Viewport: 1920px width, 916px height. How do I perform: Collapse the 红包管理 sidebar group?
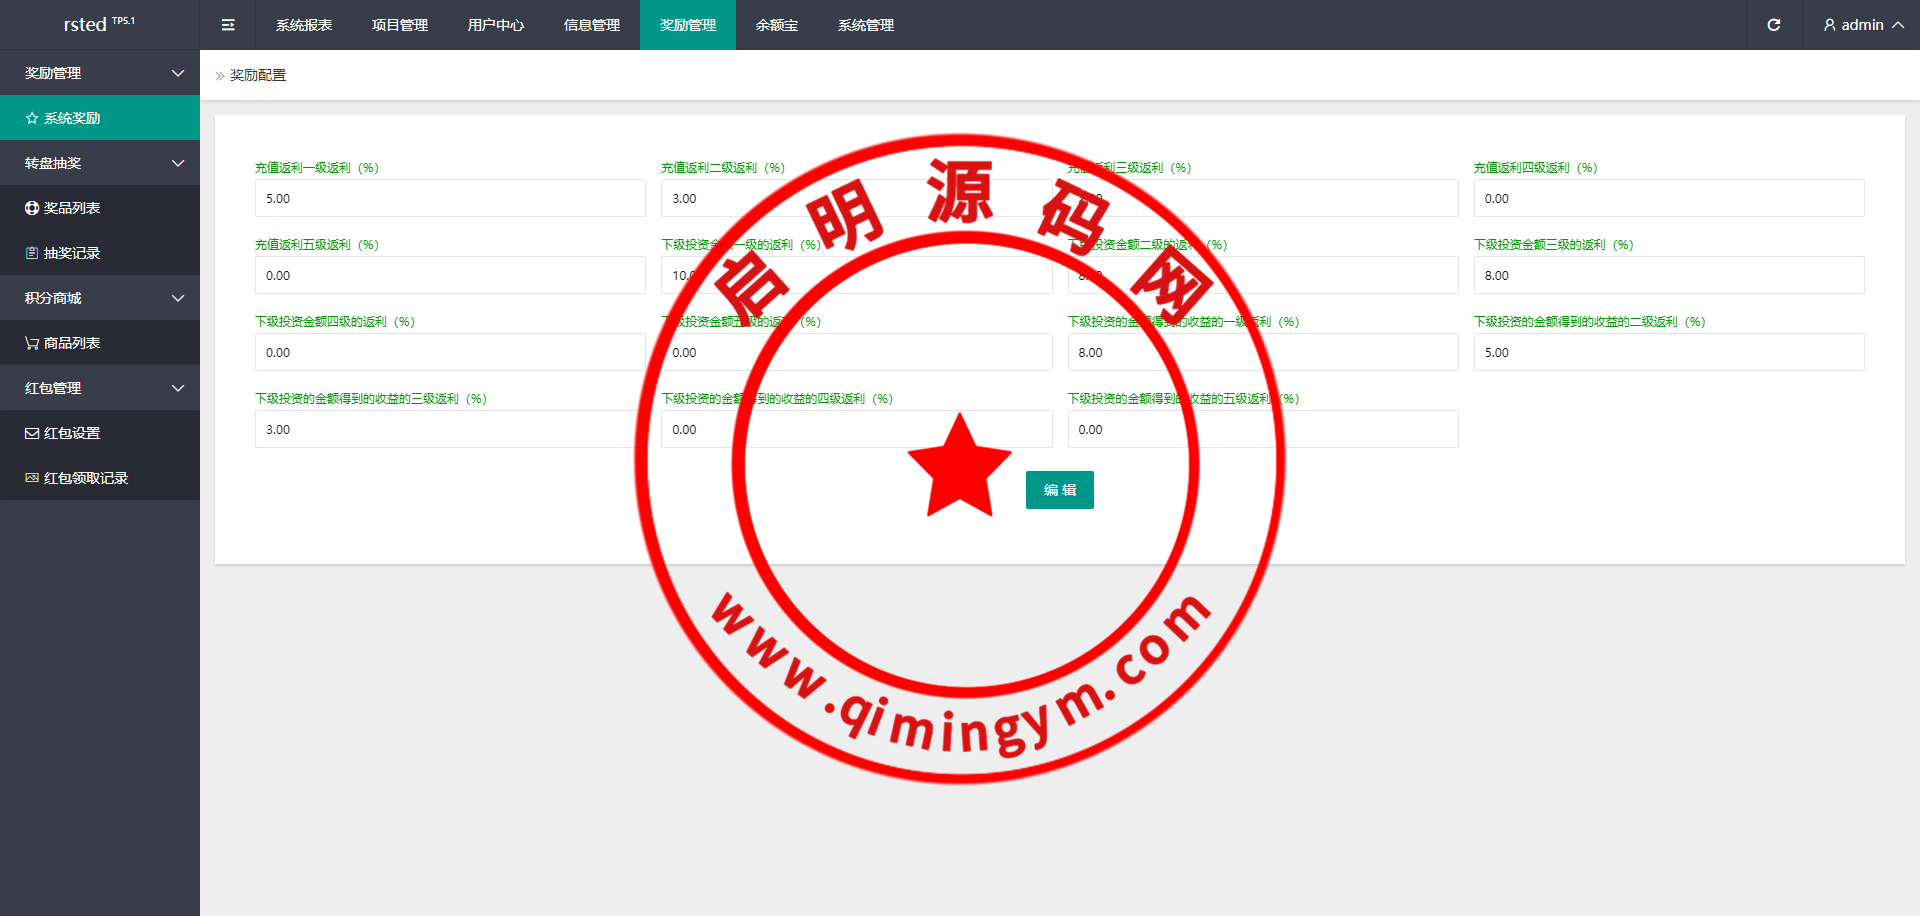[x=178, y=388]
